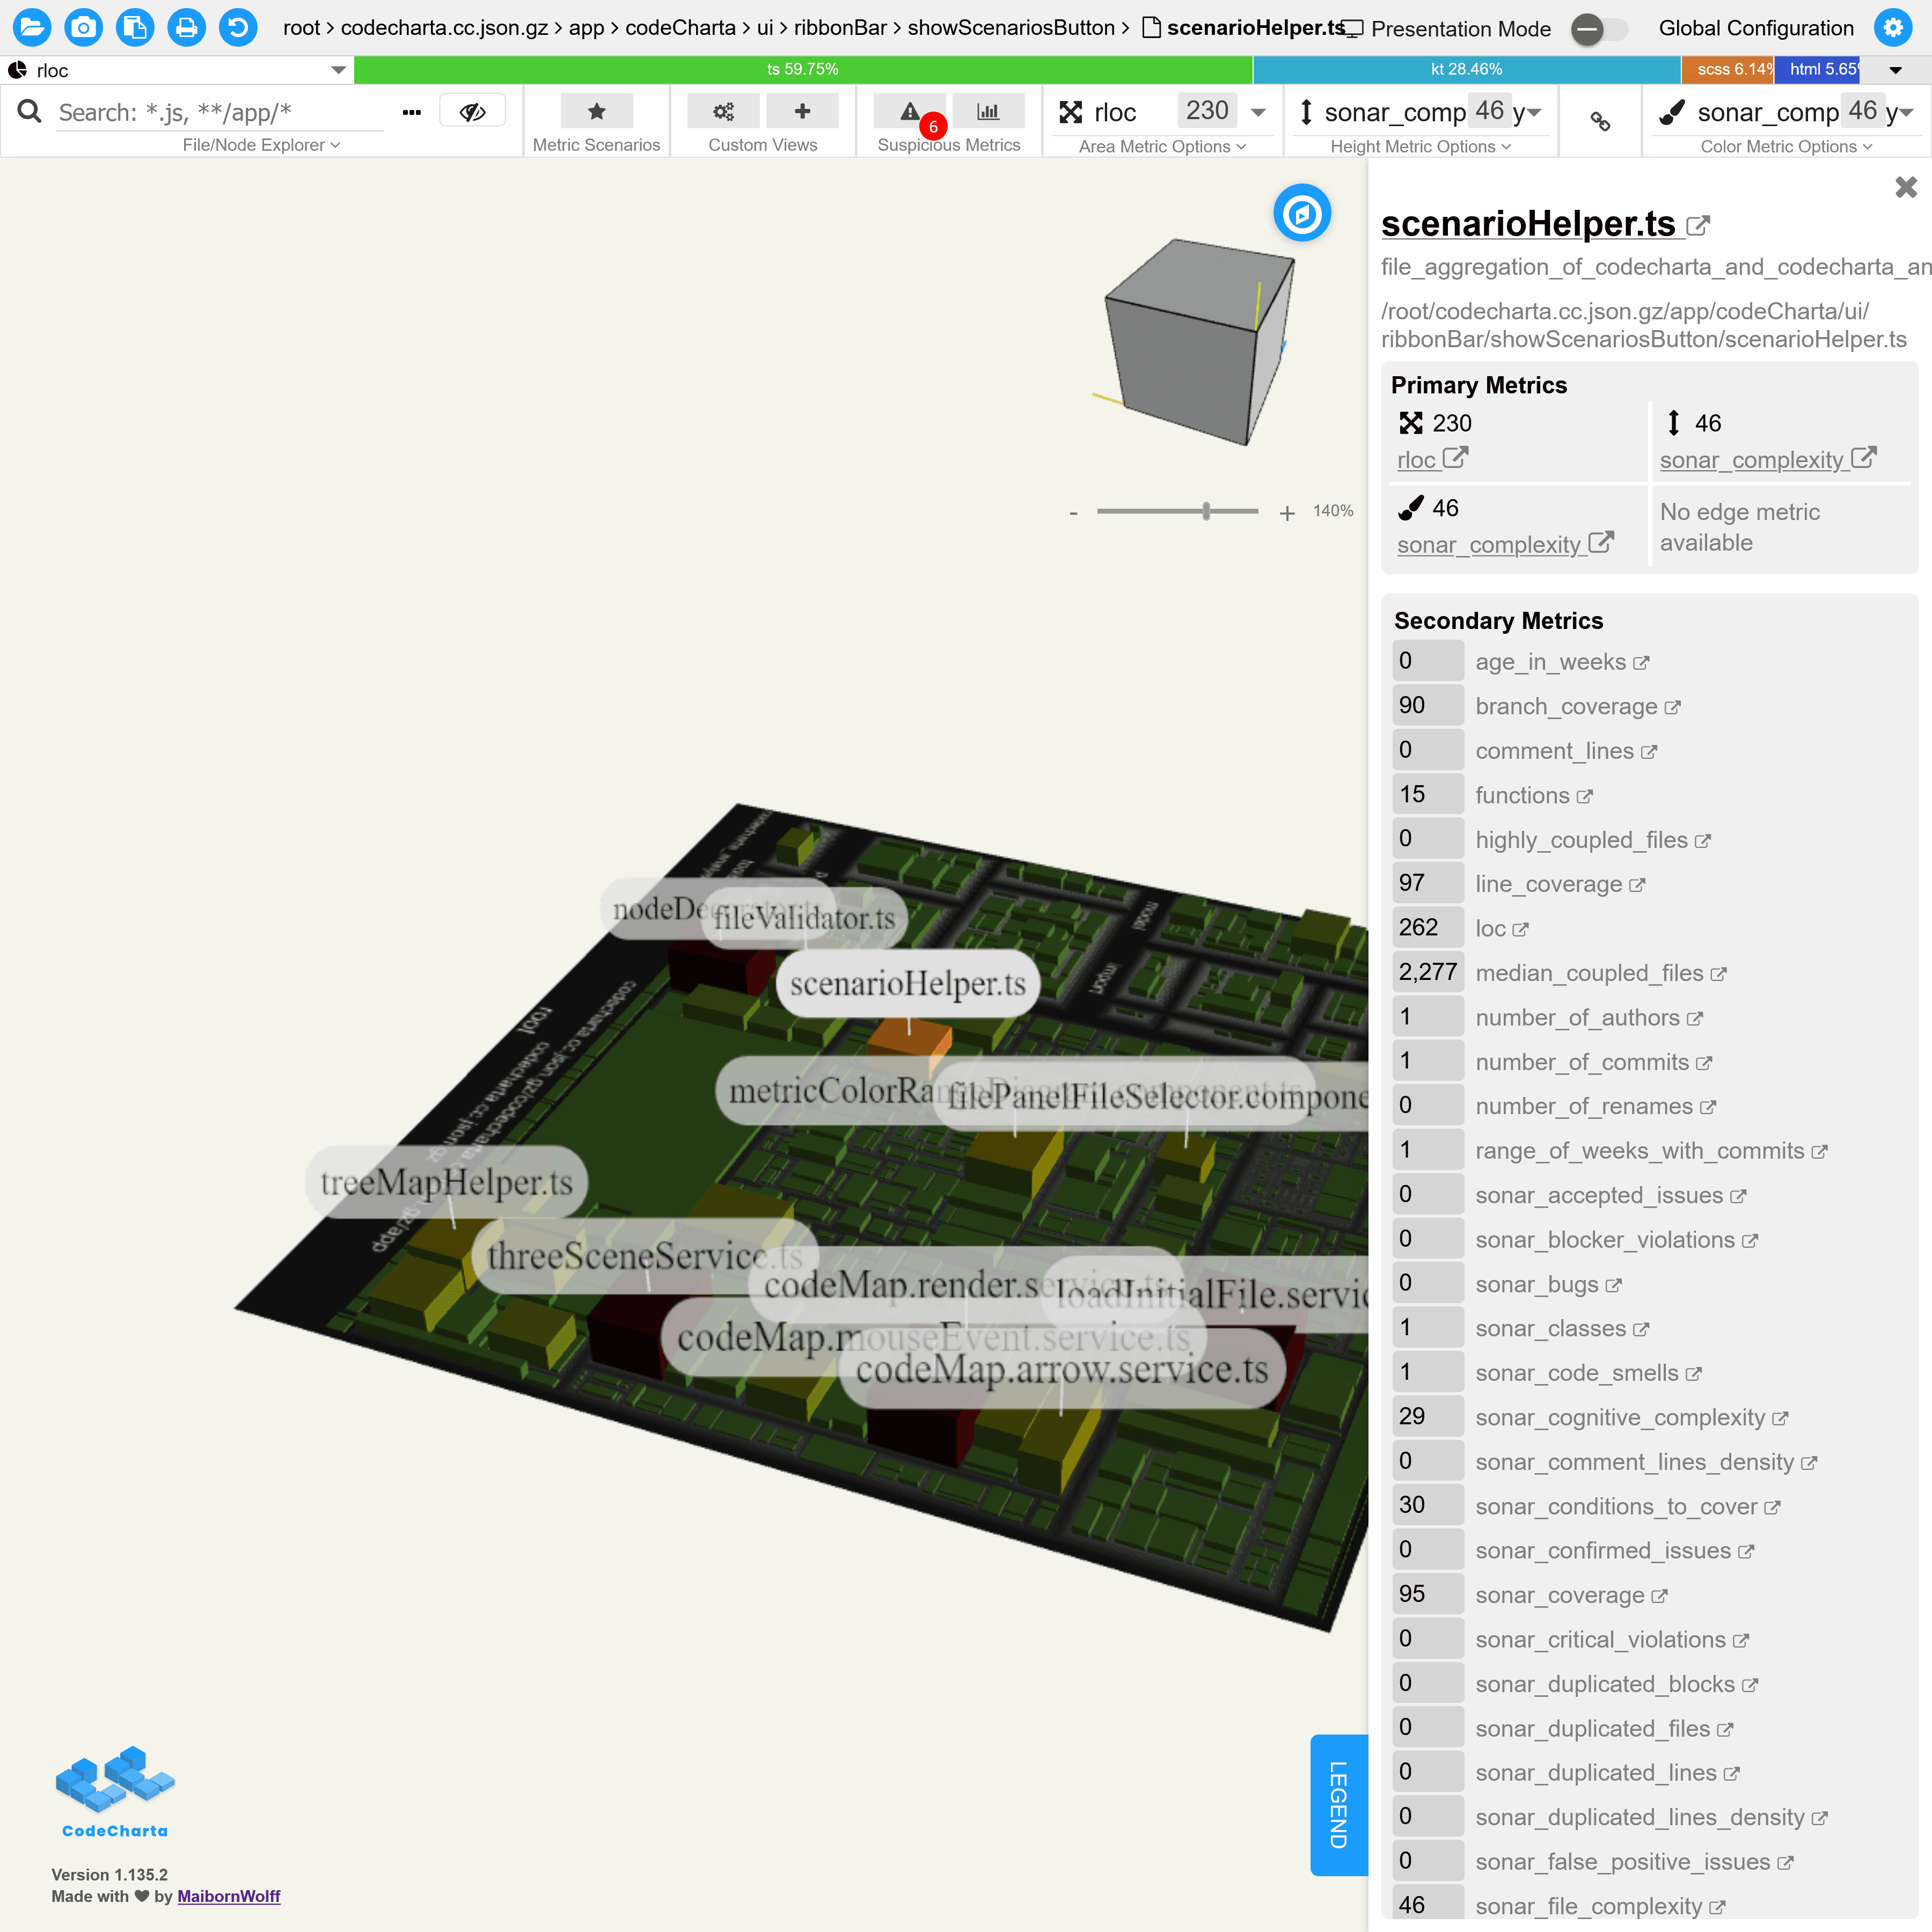Adjust the 140% zoom slider
1932x1932 pixels.
pyautogui.click(x=1207, y=511)
